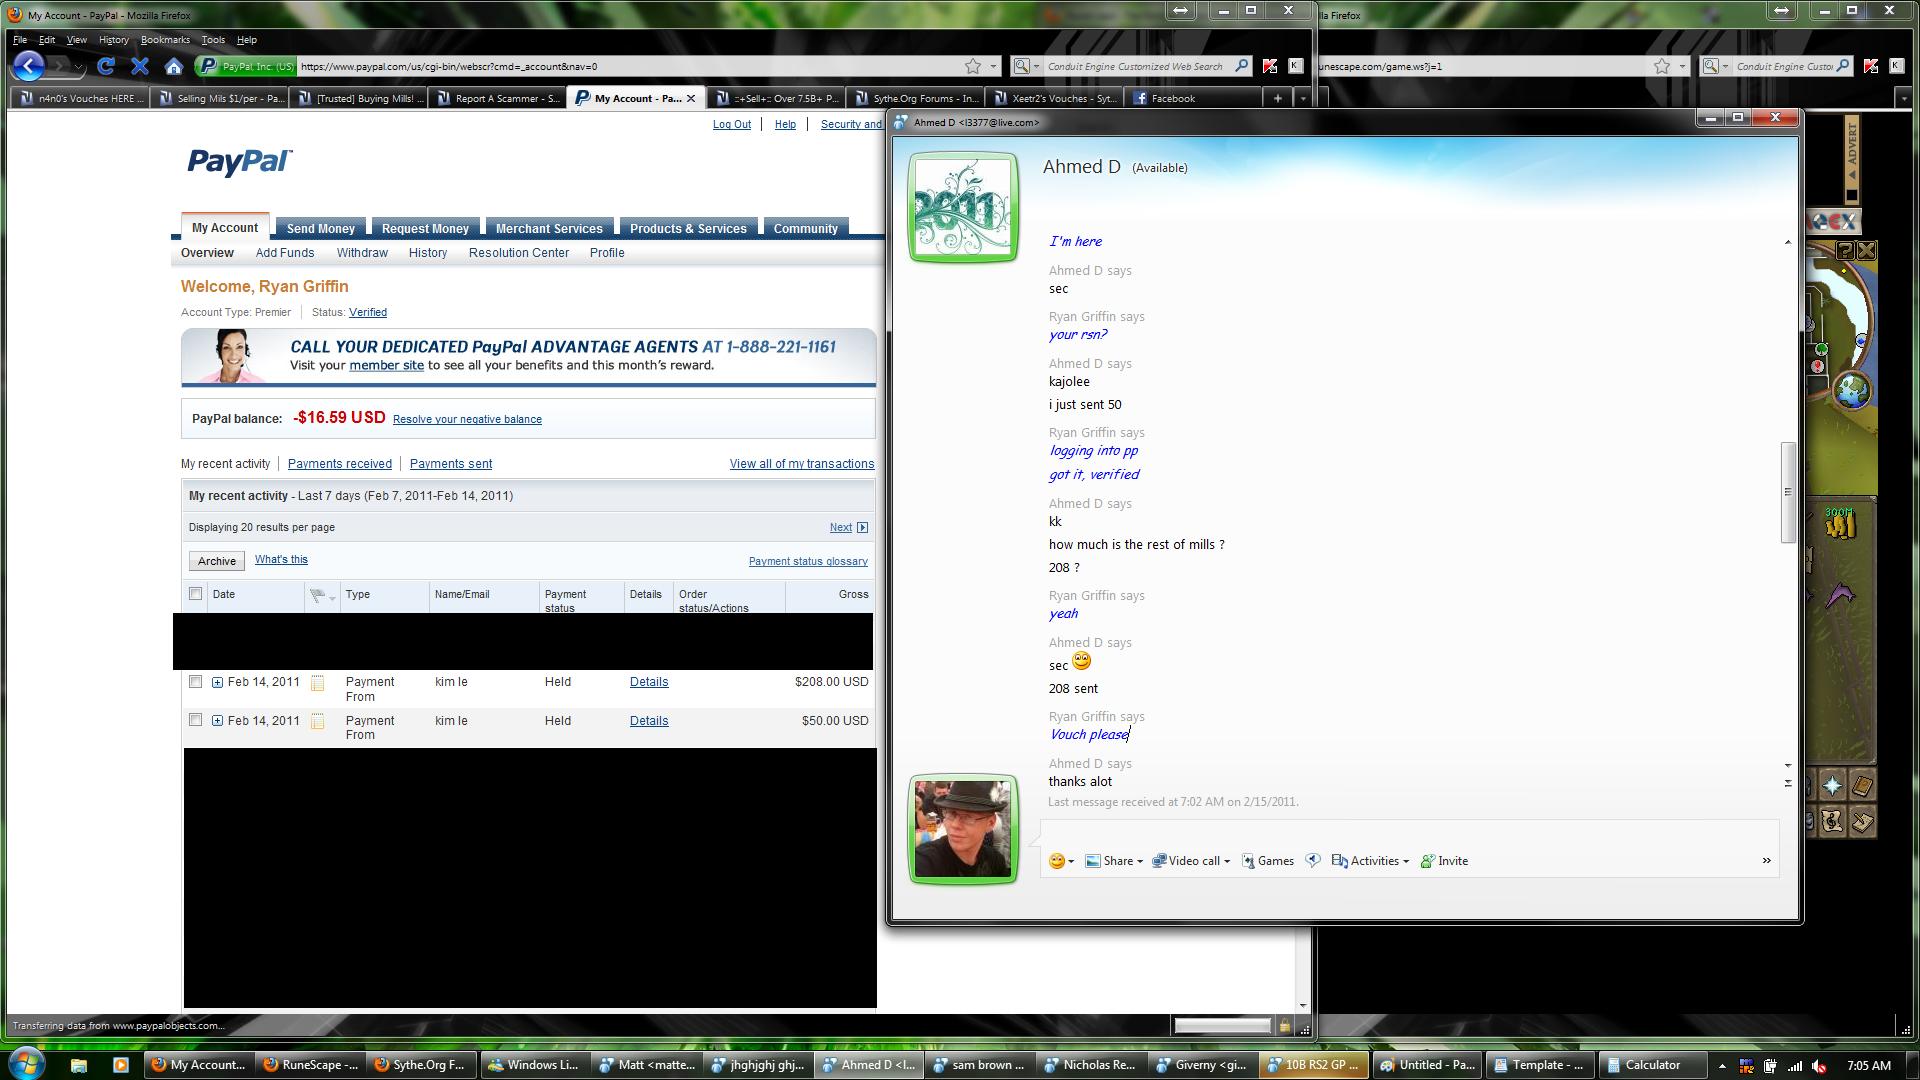Expand the $50.00 Feb 14 transaction row
The height and width of the screenshot is (1080, 1920).
tap(217, 720)
